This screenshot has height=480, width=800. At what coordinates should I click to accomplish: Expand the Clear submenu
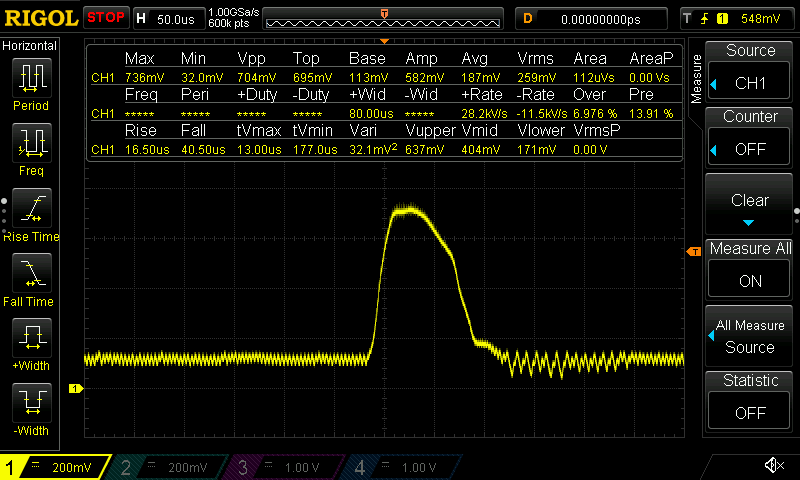(750, 204)
